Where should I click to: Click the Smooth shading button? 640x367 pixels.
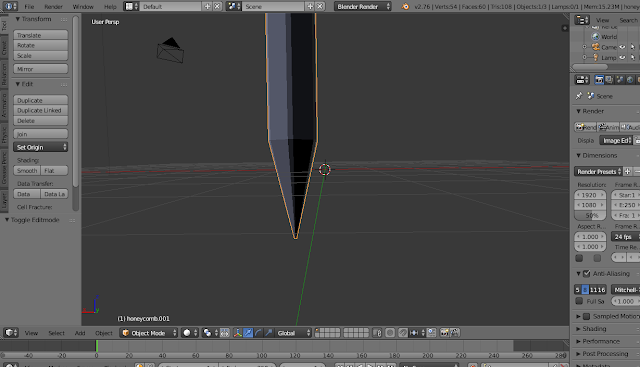click(x=27, y=171)
